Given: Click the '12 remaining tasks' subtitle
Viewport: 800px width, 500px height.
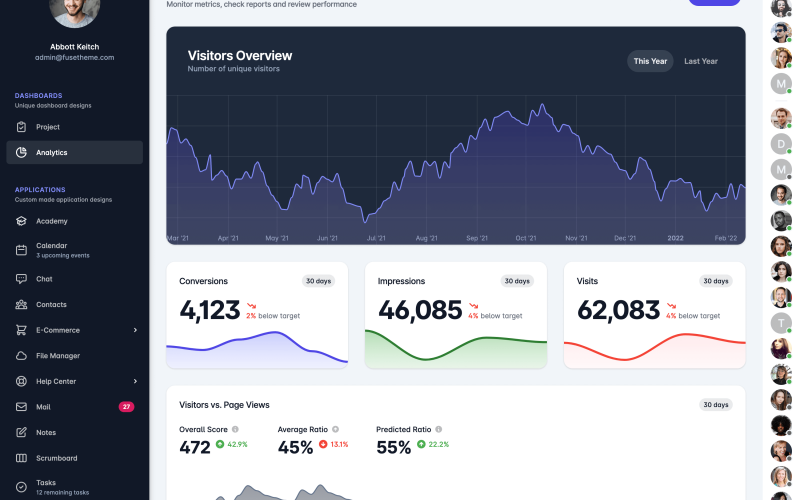Looking at the screenshot, I should coord(62,492).
